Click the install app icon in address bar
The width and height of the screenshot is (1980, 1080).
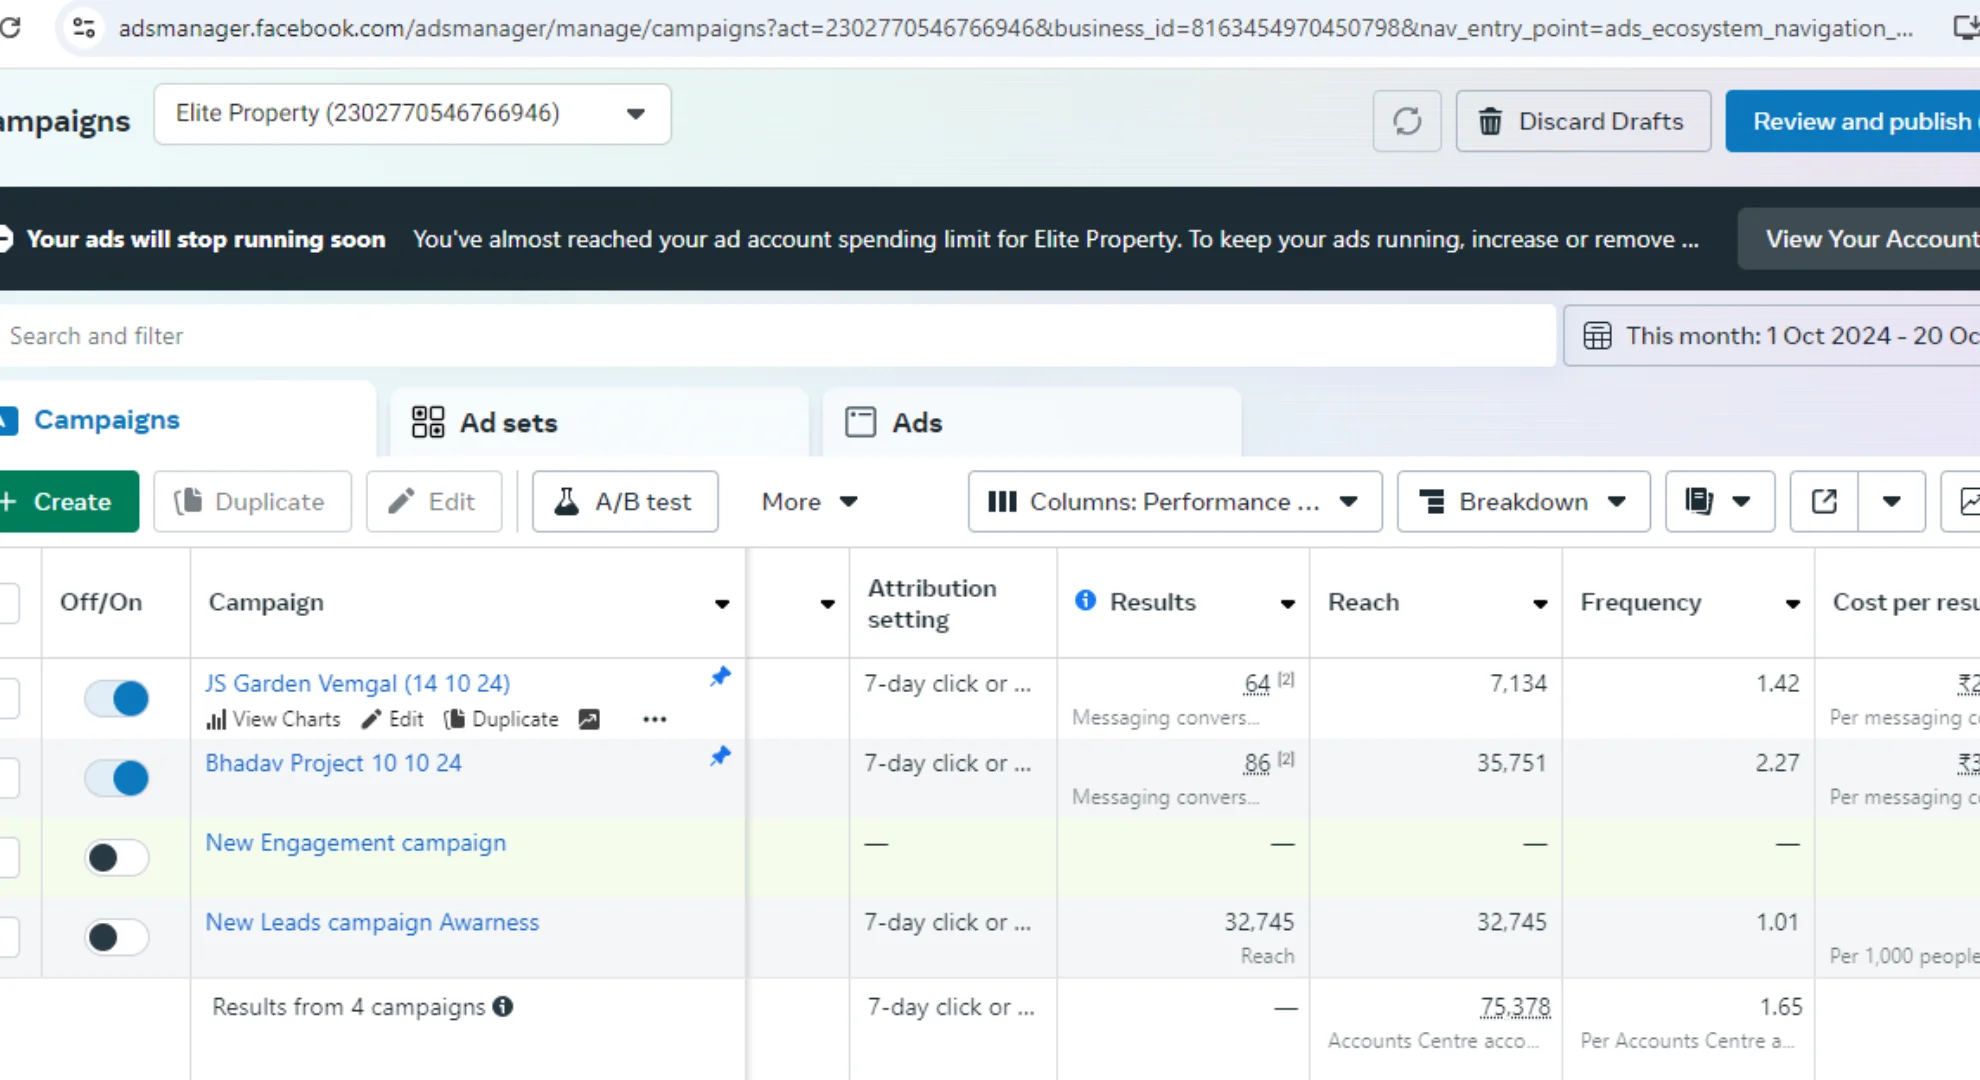[1966, 27]
